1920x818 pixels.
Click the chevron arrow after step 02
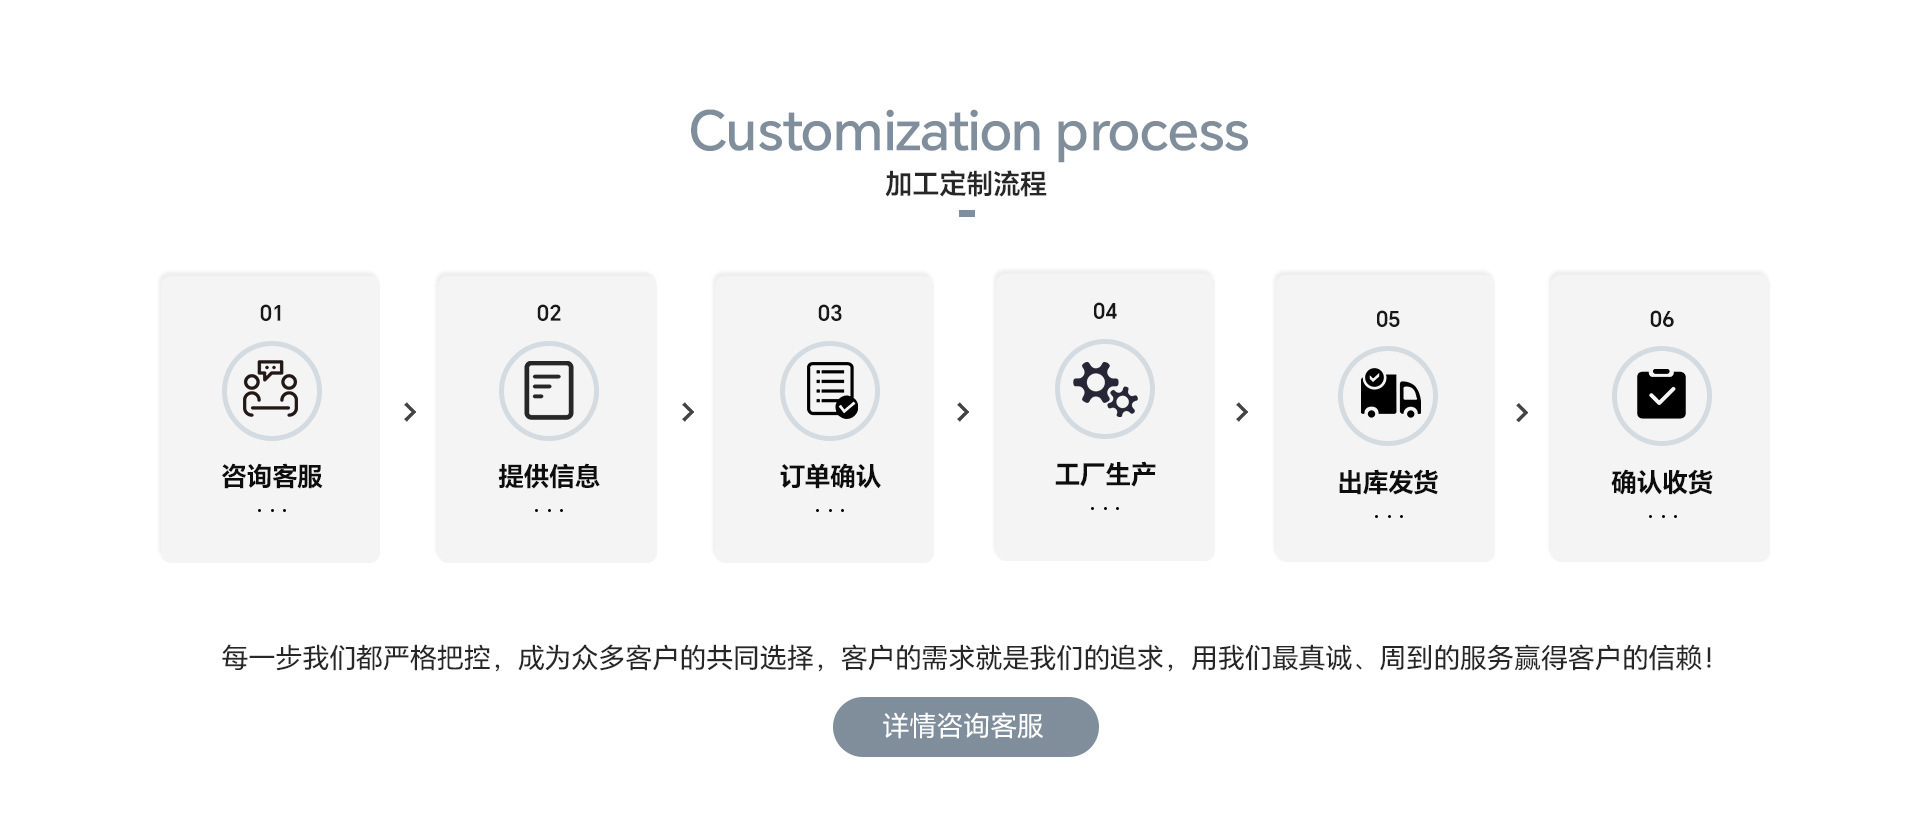pyautogui.click(x=687, y=412)
